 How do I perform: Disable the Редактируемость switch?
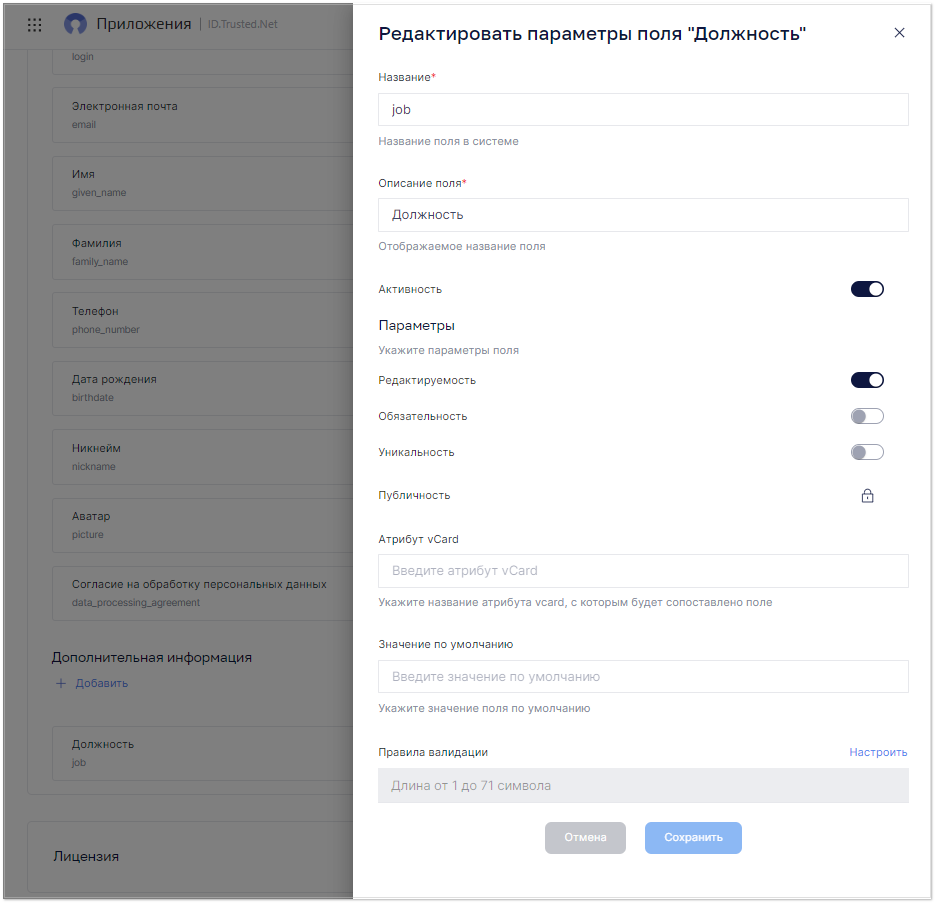pyautogui.click(x=867, y=380)
